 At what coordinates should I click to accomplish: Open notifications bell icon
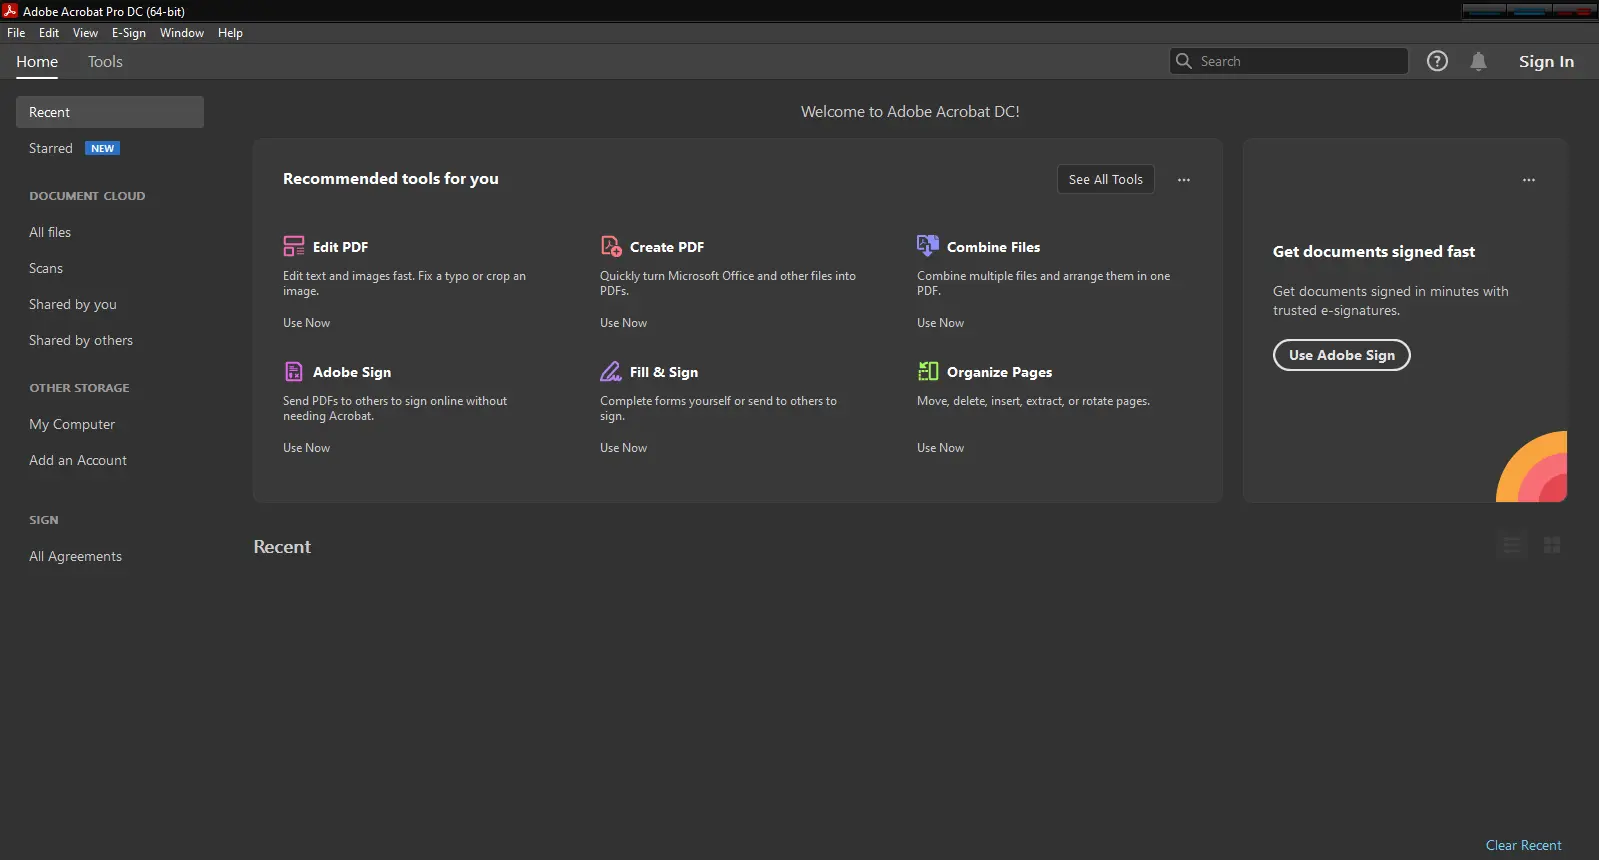[1478, 61]
